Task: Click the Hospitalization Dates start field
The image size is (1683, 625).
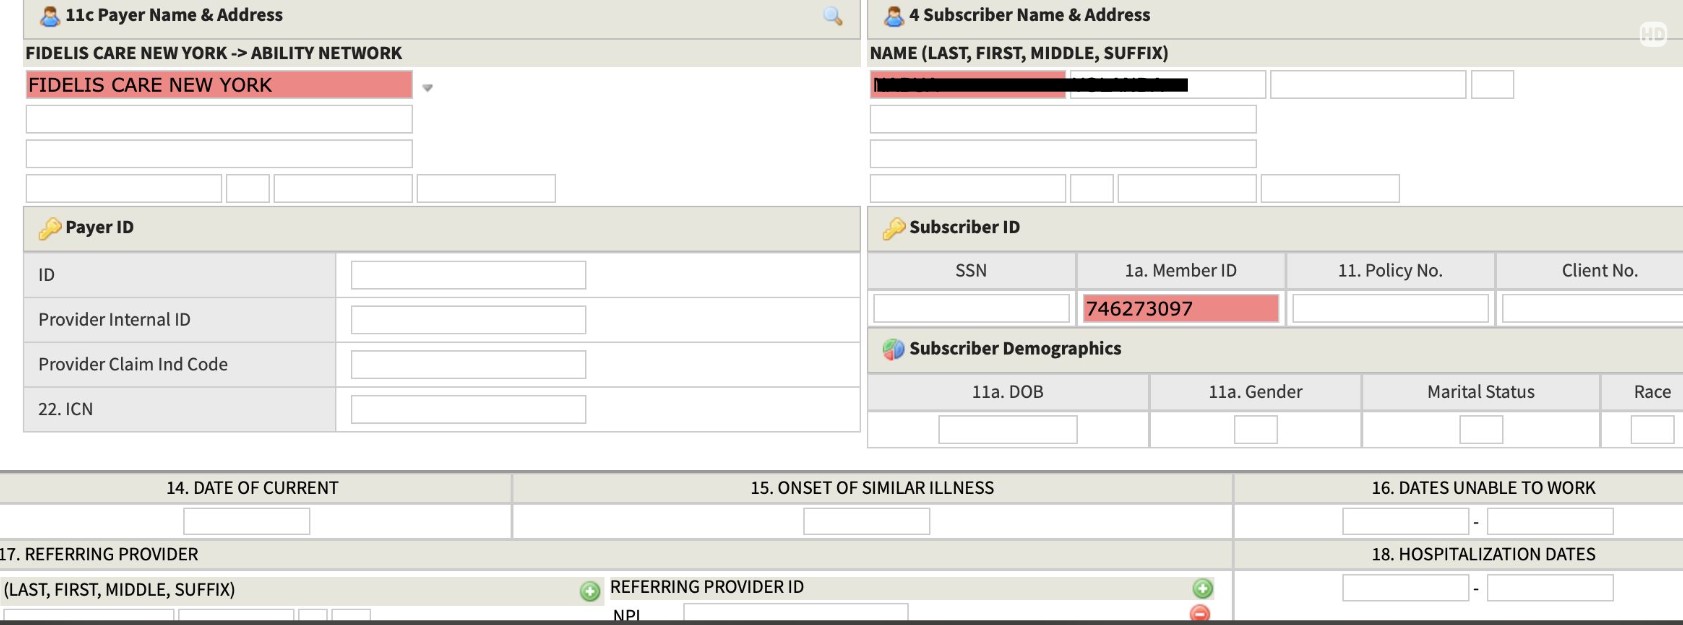Action: (x=1406, y=588)
